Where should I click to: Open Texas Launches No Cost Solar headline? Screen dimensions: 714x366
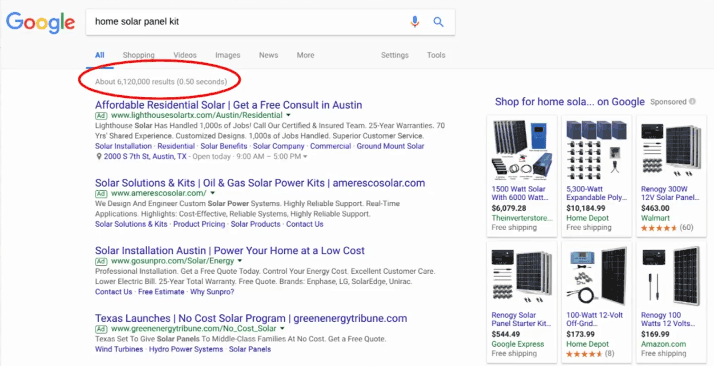coord(251,318)
